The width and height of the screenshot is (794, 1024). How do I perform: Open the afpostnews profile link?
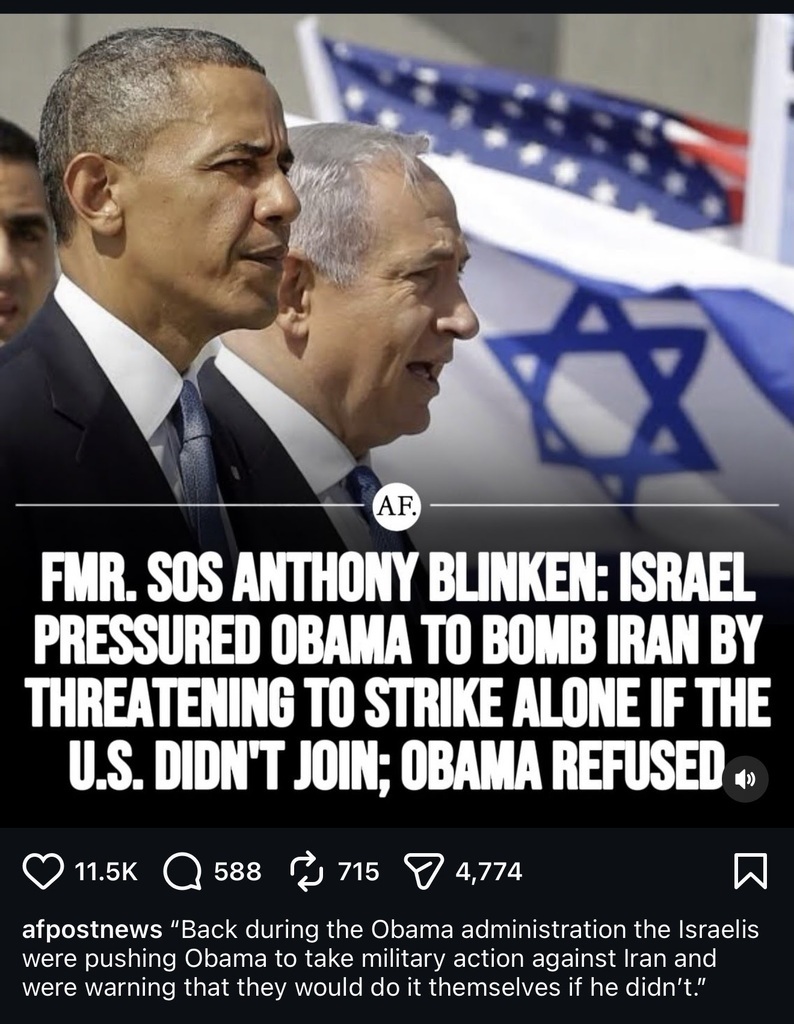click(92, 929)
